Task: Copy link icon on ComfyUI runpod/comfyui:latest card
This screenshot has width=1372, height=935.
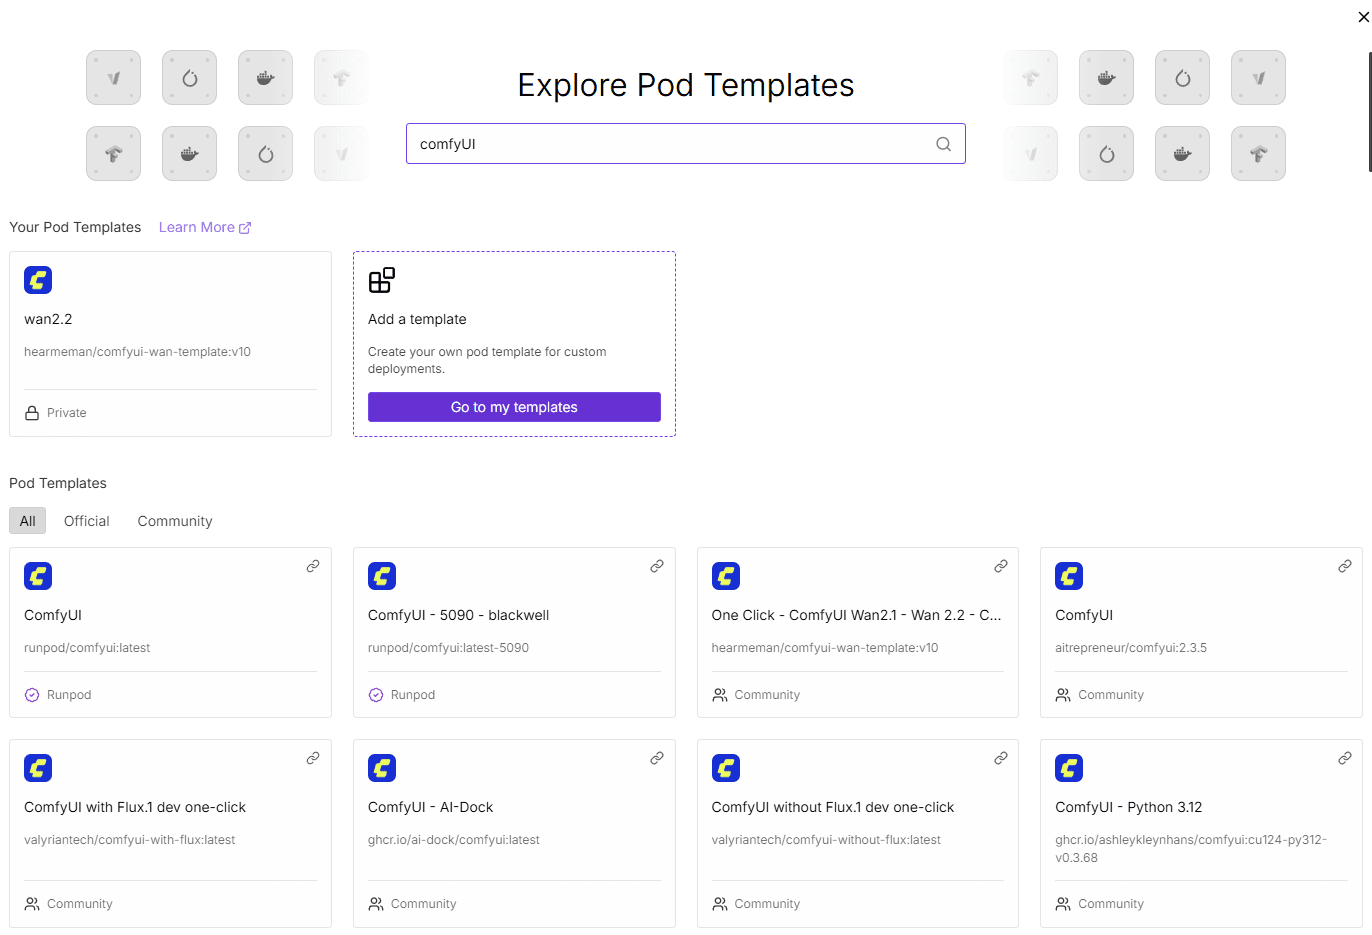Action: click(313, 566)
